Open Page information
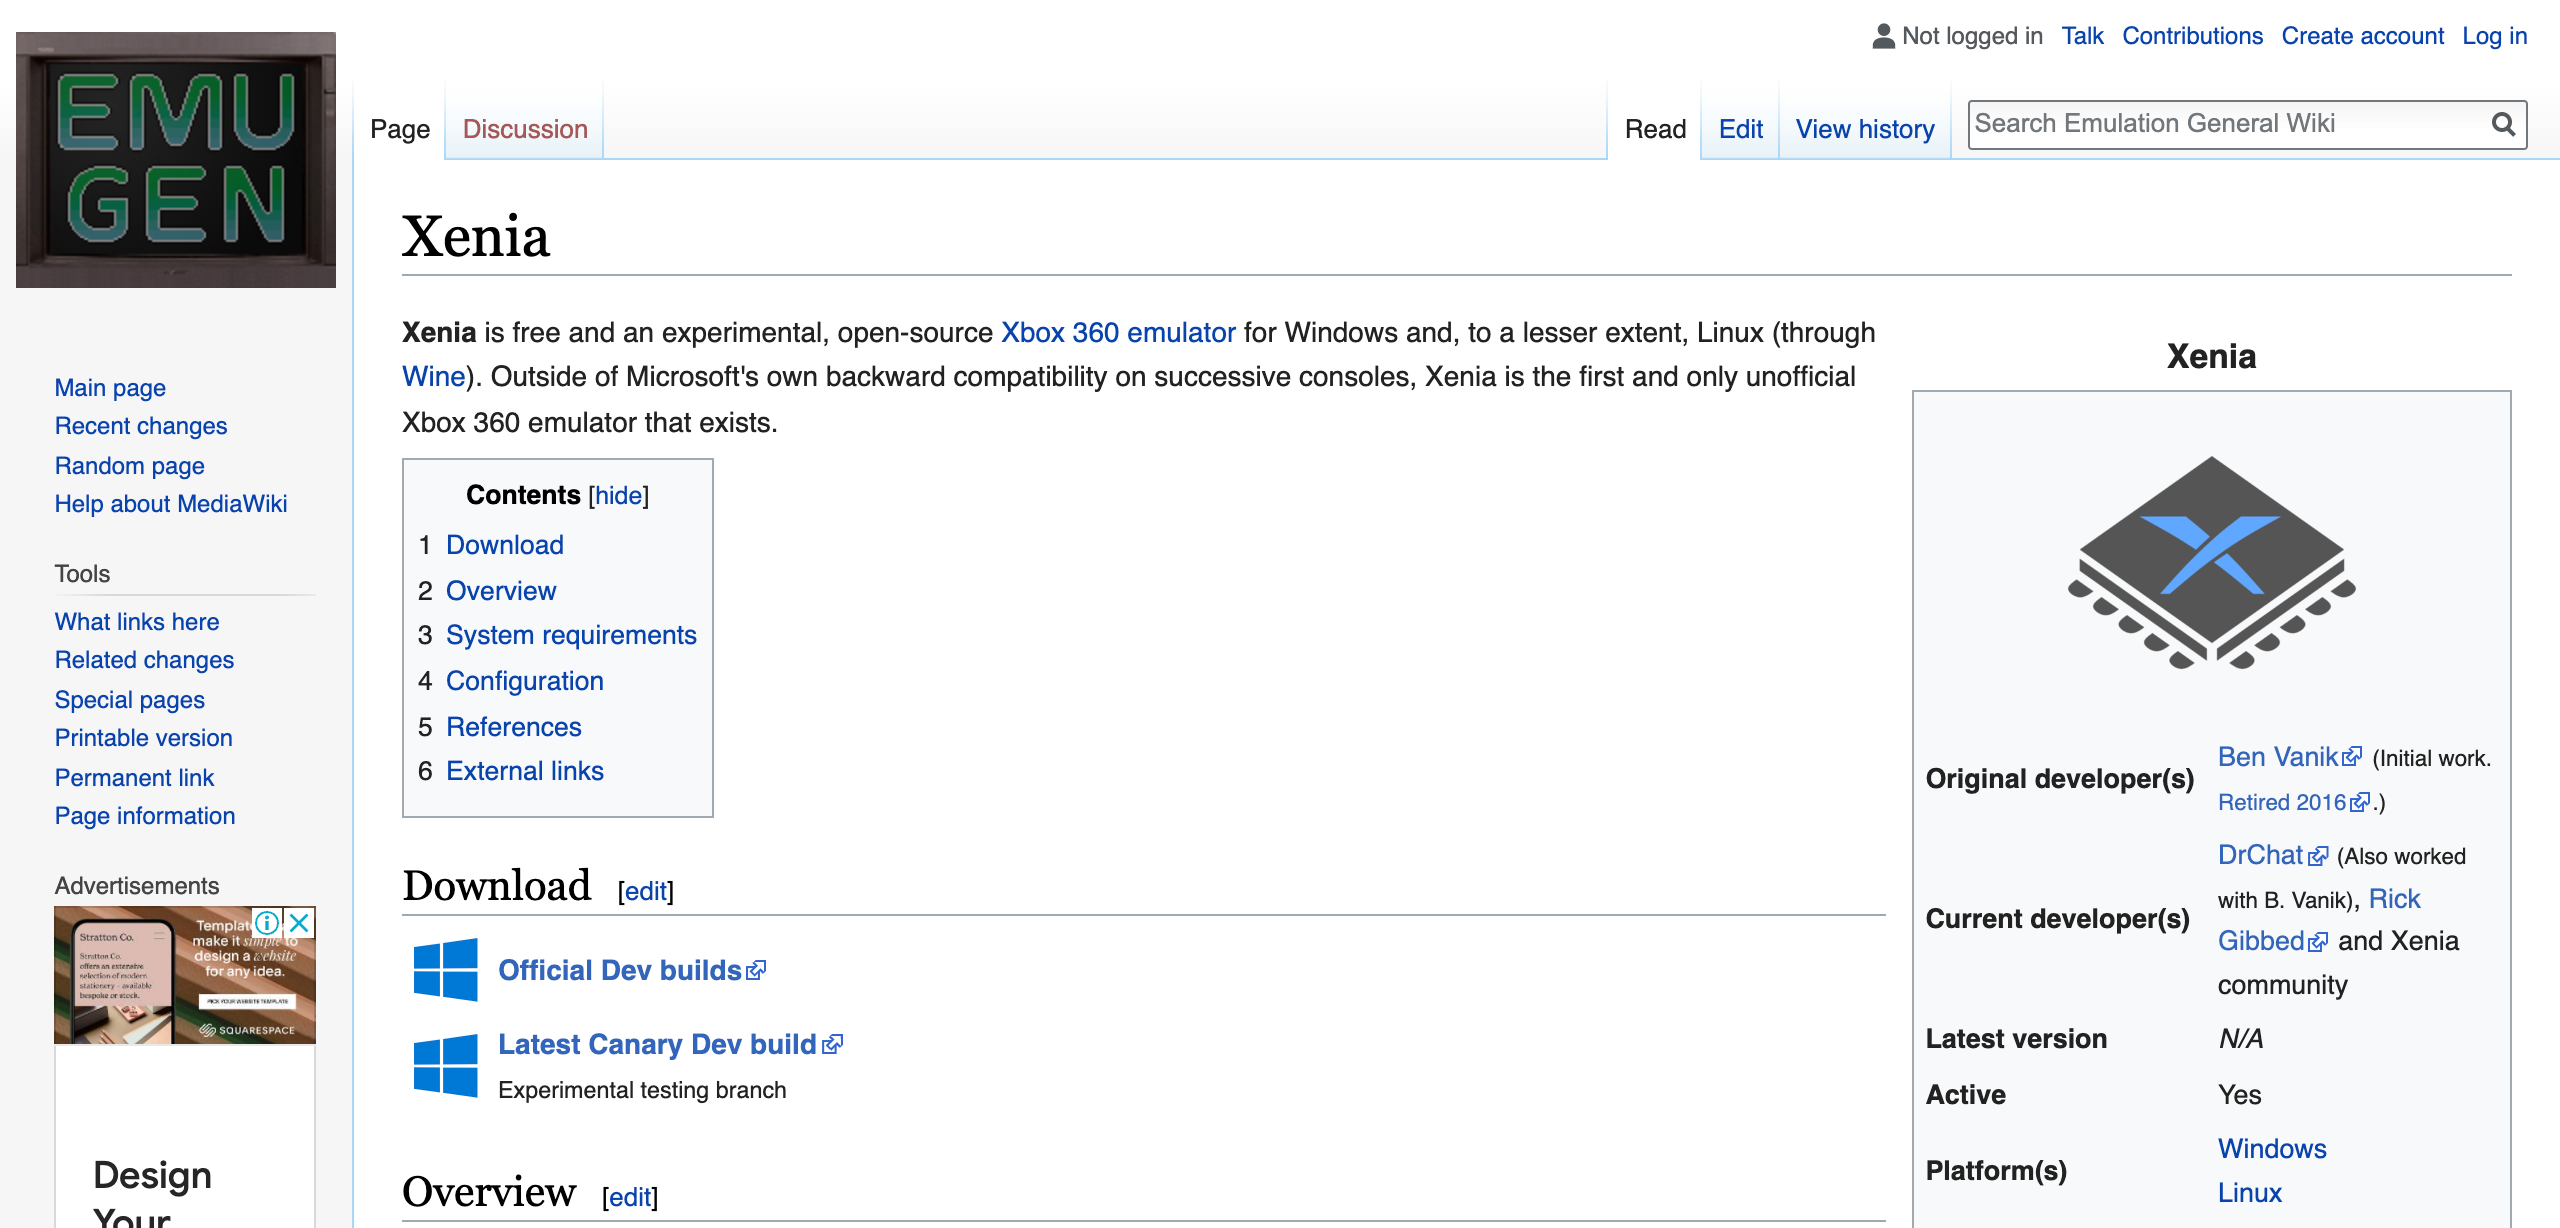This screenshot has width=2560, height=1228. coord(145,816)
